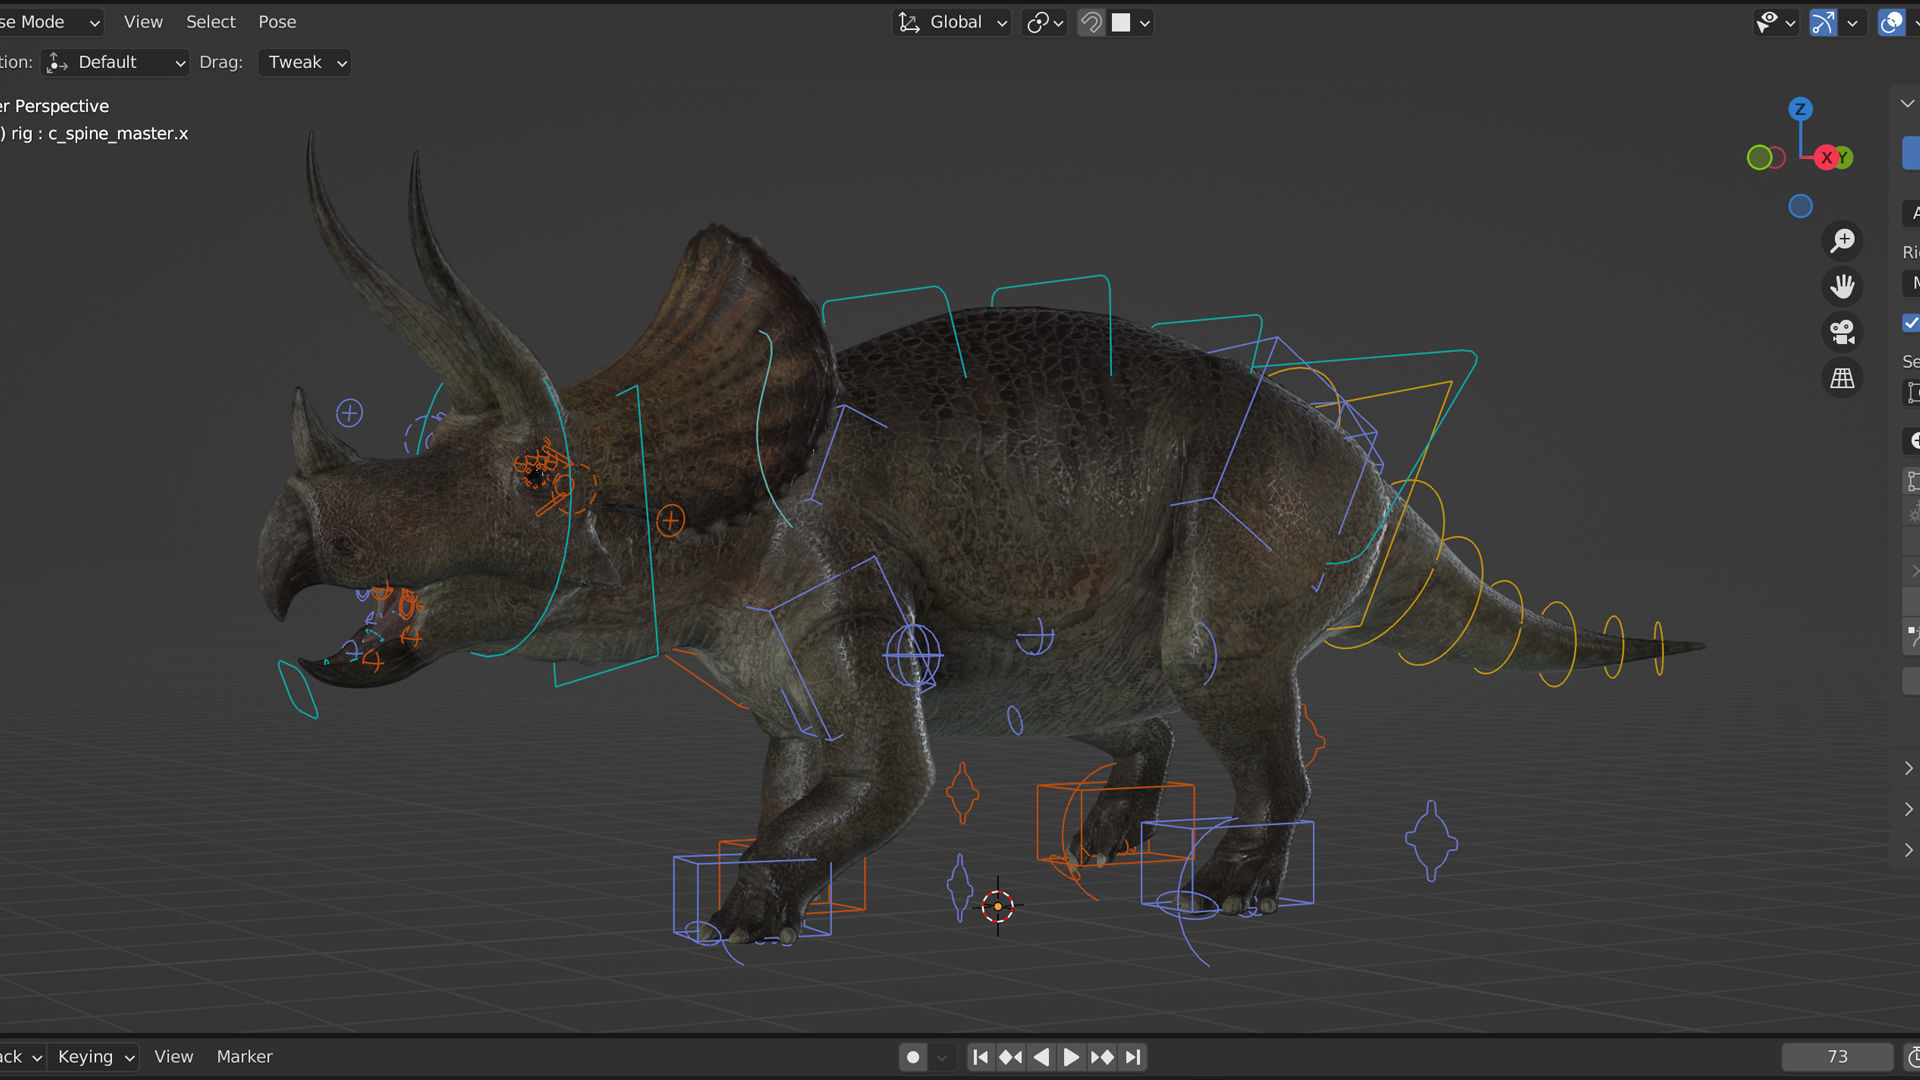Click the green Y axis gizmo handle
The image size is (1920, 1080).
tap(1844, 157)
